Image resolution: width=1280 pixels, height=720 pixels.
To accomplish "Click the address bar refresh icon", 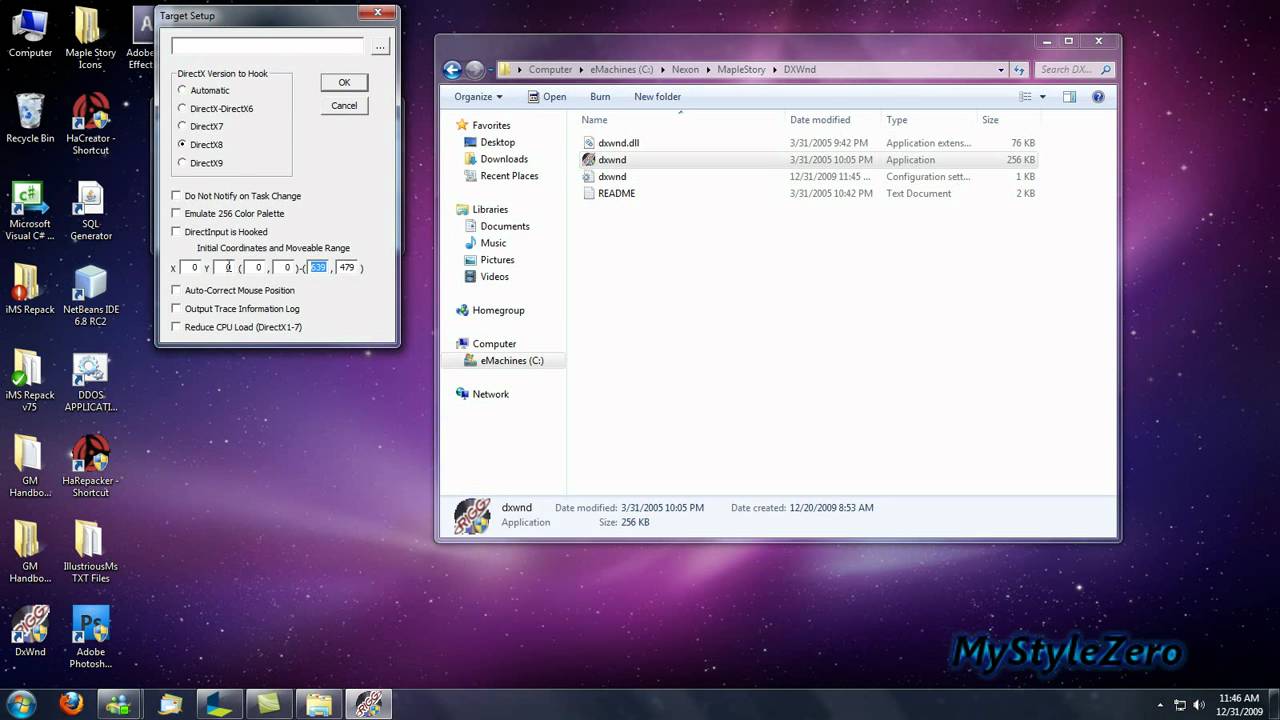I will coord(1019,70).
